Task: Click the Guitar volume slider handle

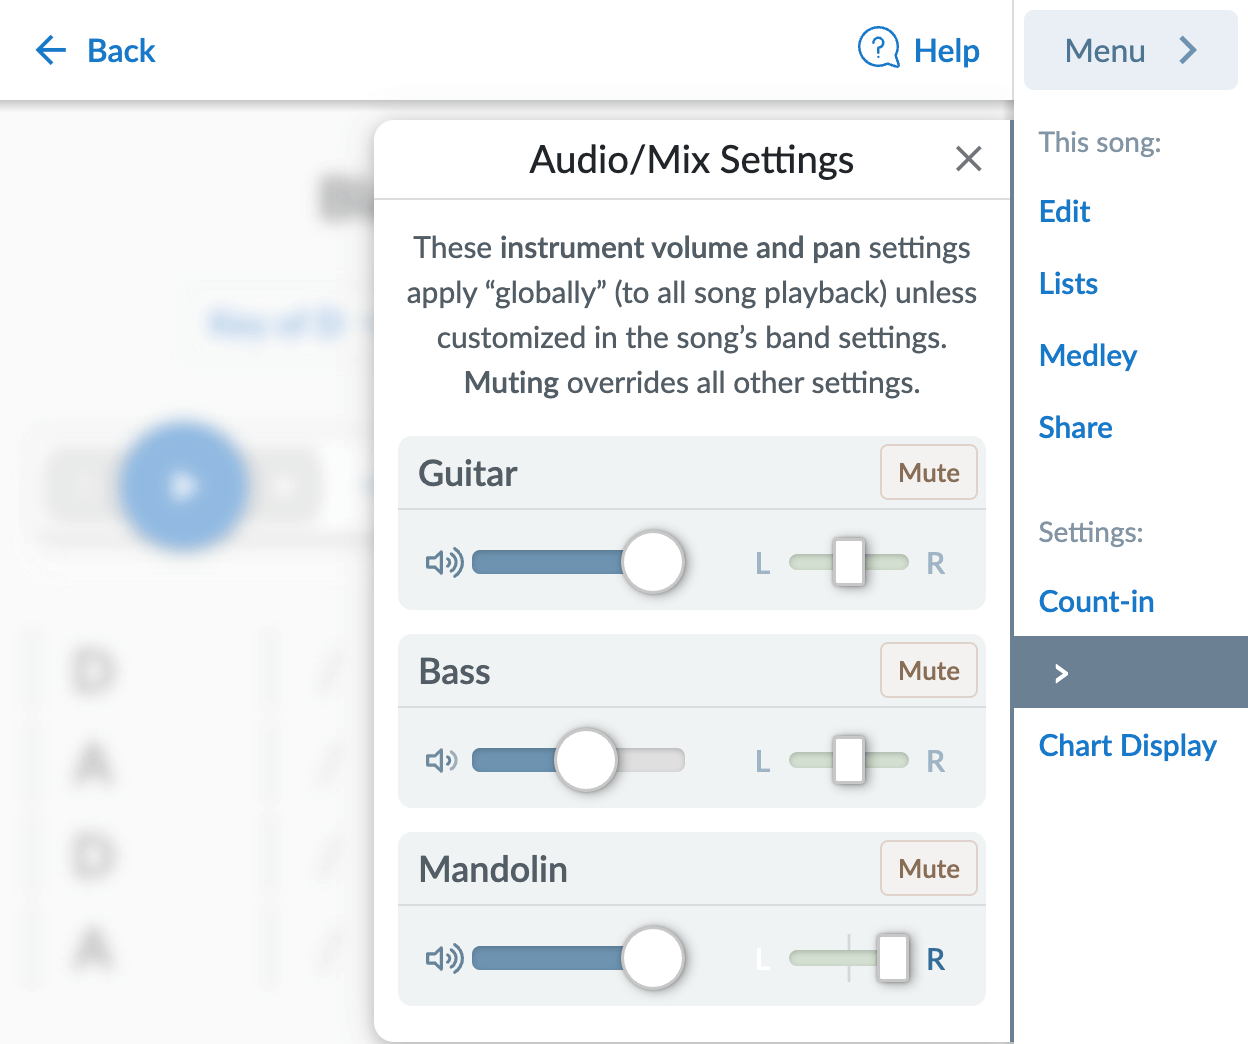Action: tap(653, 562)
